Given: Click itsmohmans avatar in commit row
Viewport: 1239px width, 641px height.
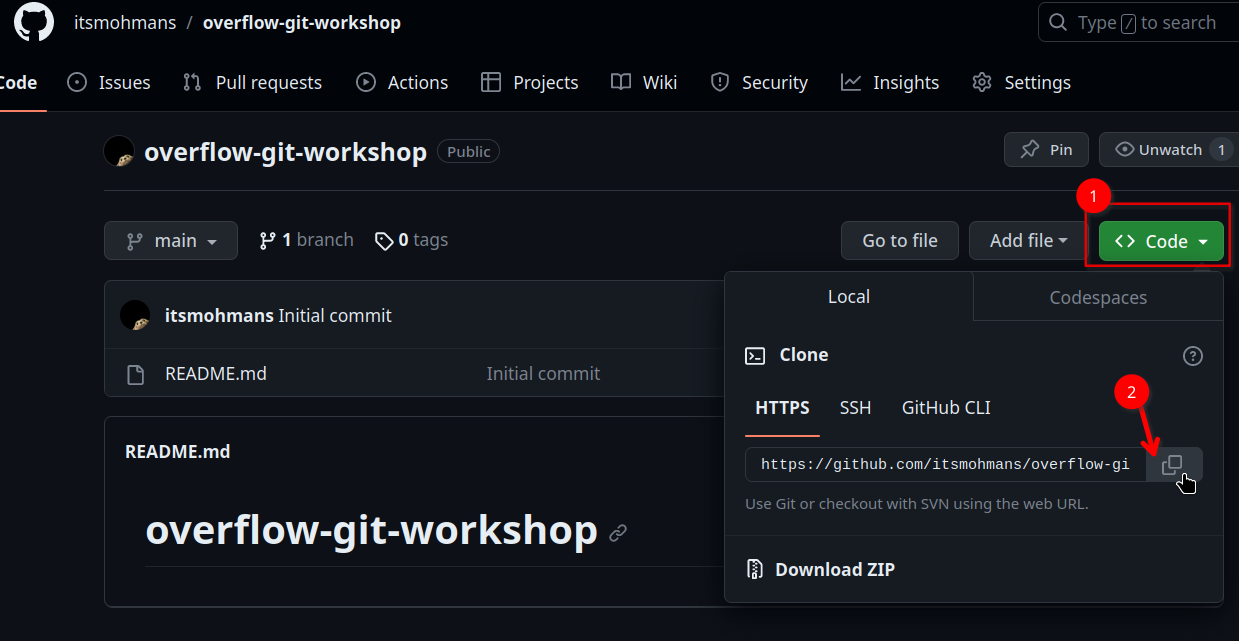Looking at the screenshot, I should point(135,315).
